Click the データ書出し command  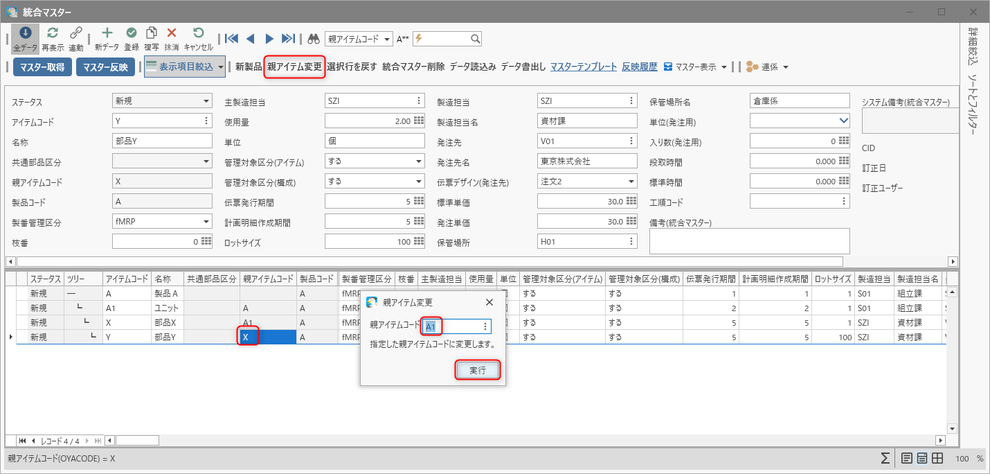tap(523, 66)
